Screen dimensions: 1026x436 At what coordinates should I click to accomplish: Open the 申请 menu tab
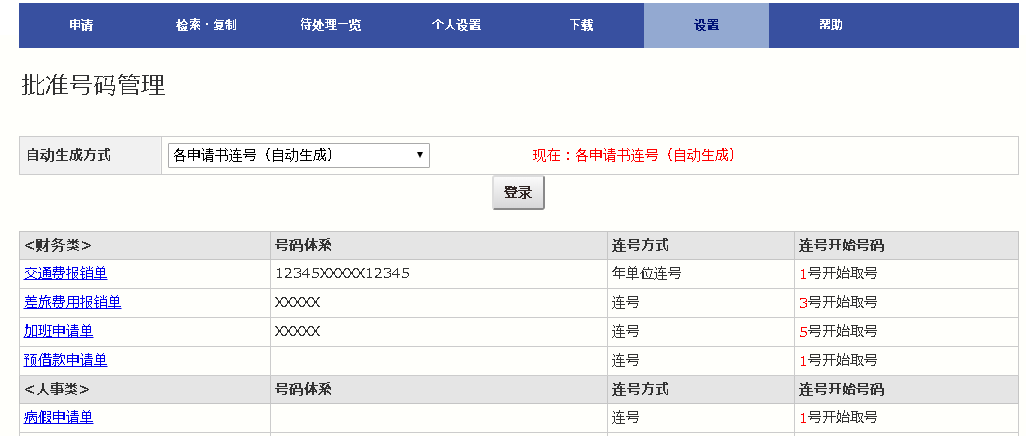[81, 25]
